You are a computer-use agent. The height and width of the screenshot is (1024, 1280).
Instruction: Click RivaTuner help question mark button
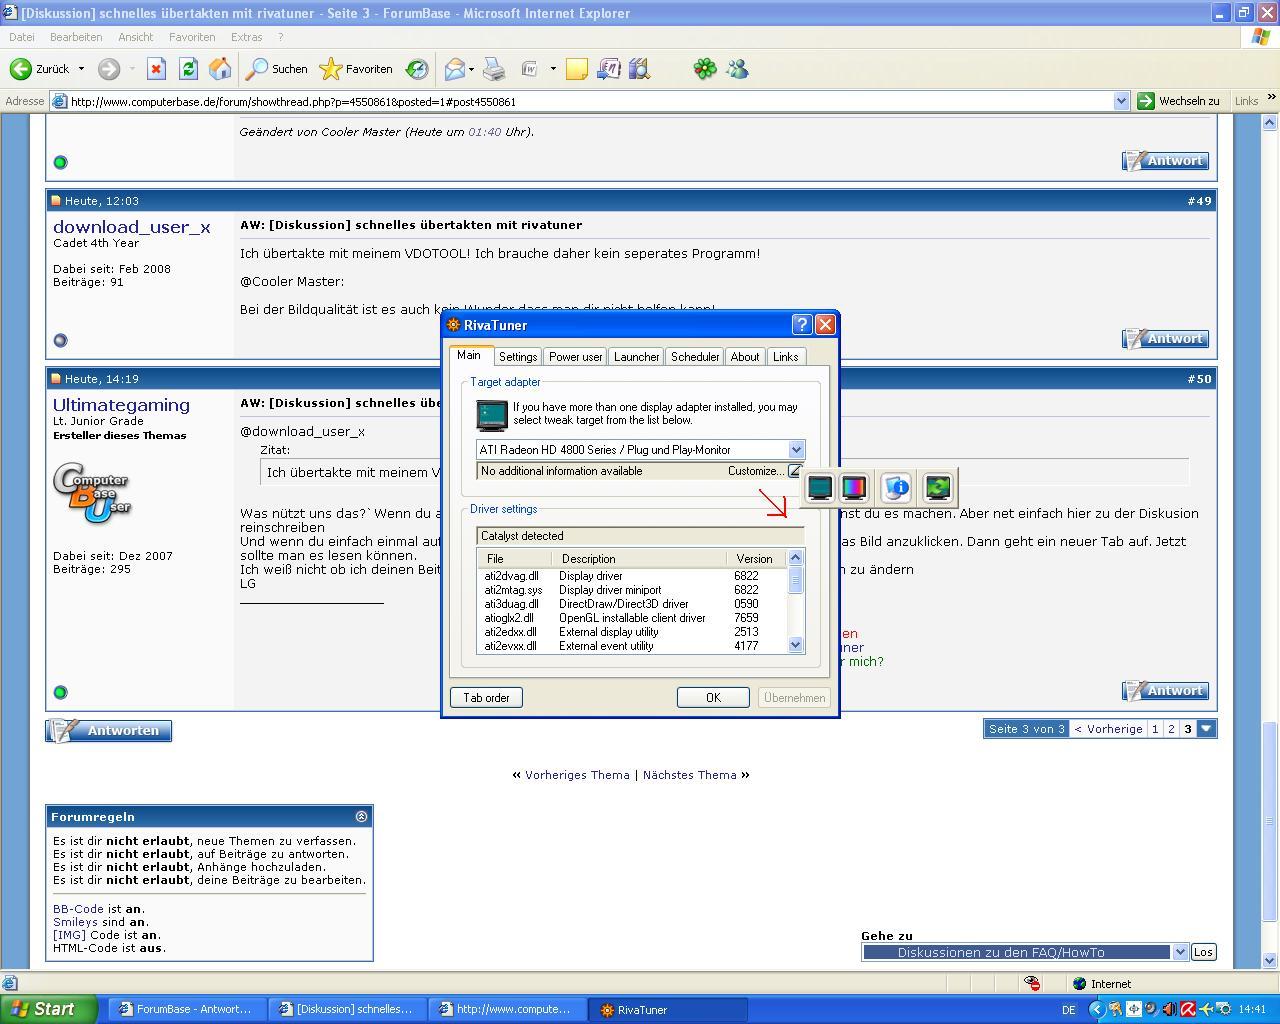coord(801,325)
